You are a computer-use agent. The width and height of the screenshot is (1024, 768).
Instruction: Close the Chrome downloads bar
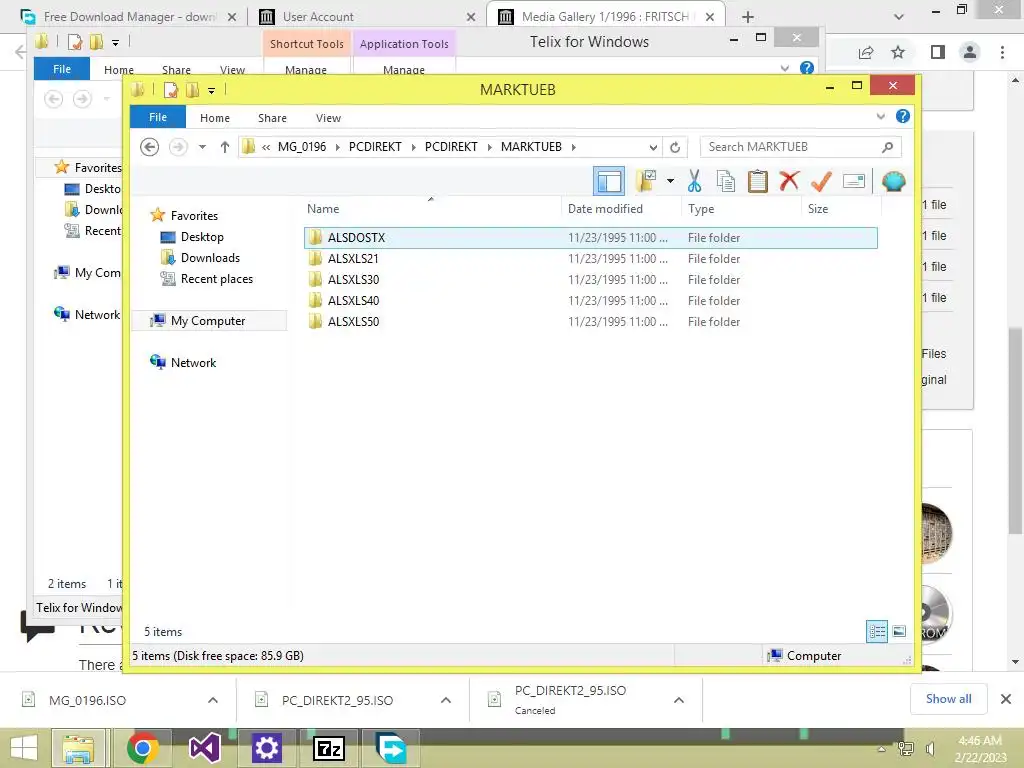1006,699
